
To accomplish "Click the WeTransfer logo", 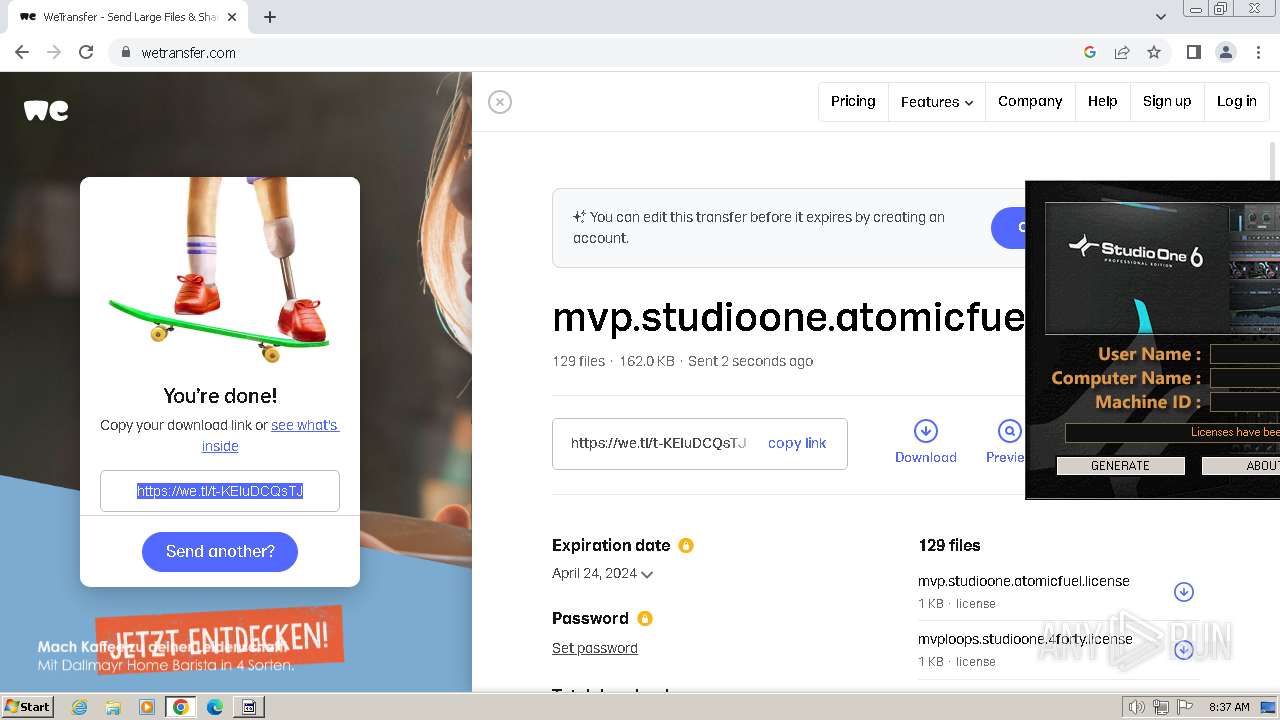I will (x=46, y=111).
